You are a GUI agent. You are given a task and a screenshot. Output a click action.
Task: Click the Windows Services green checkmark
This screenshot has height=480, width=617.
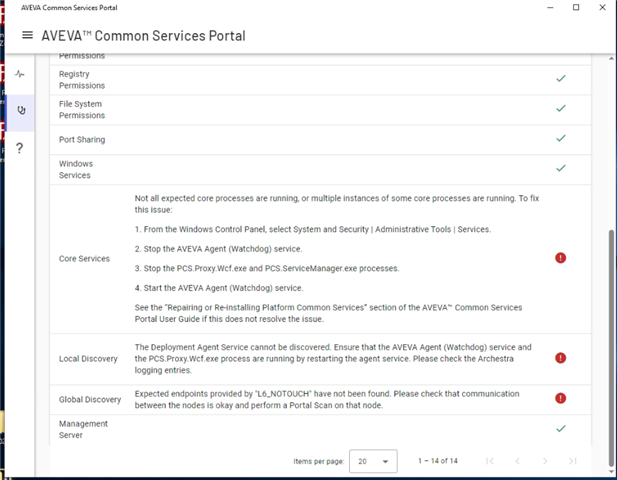tap(561, 168)
